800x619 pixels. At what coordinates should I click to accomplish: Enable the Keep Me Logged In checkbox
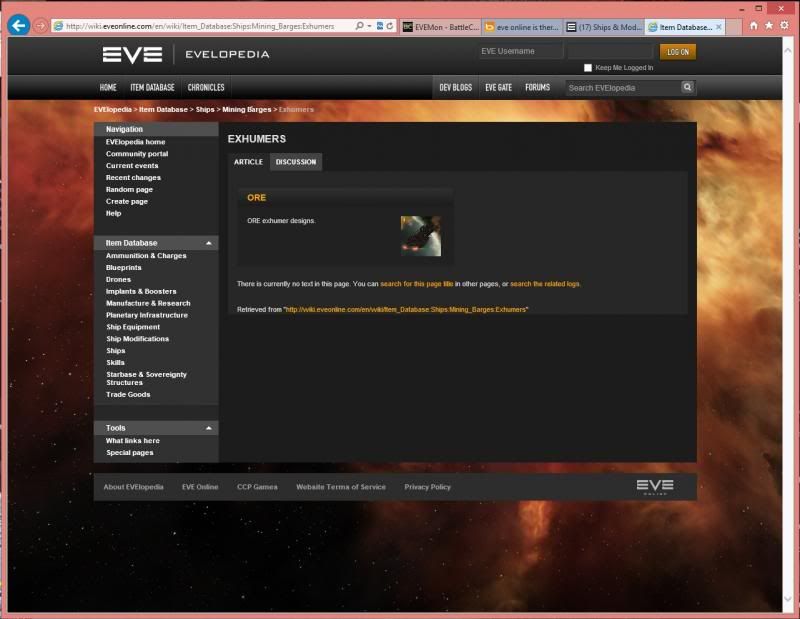coord(588,68)
